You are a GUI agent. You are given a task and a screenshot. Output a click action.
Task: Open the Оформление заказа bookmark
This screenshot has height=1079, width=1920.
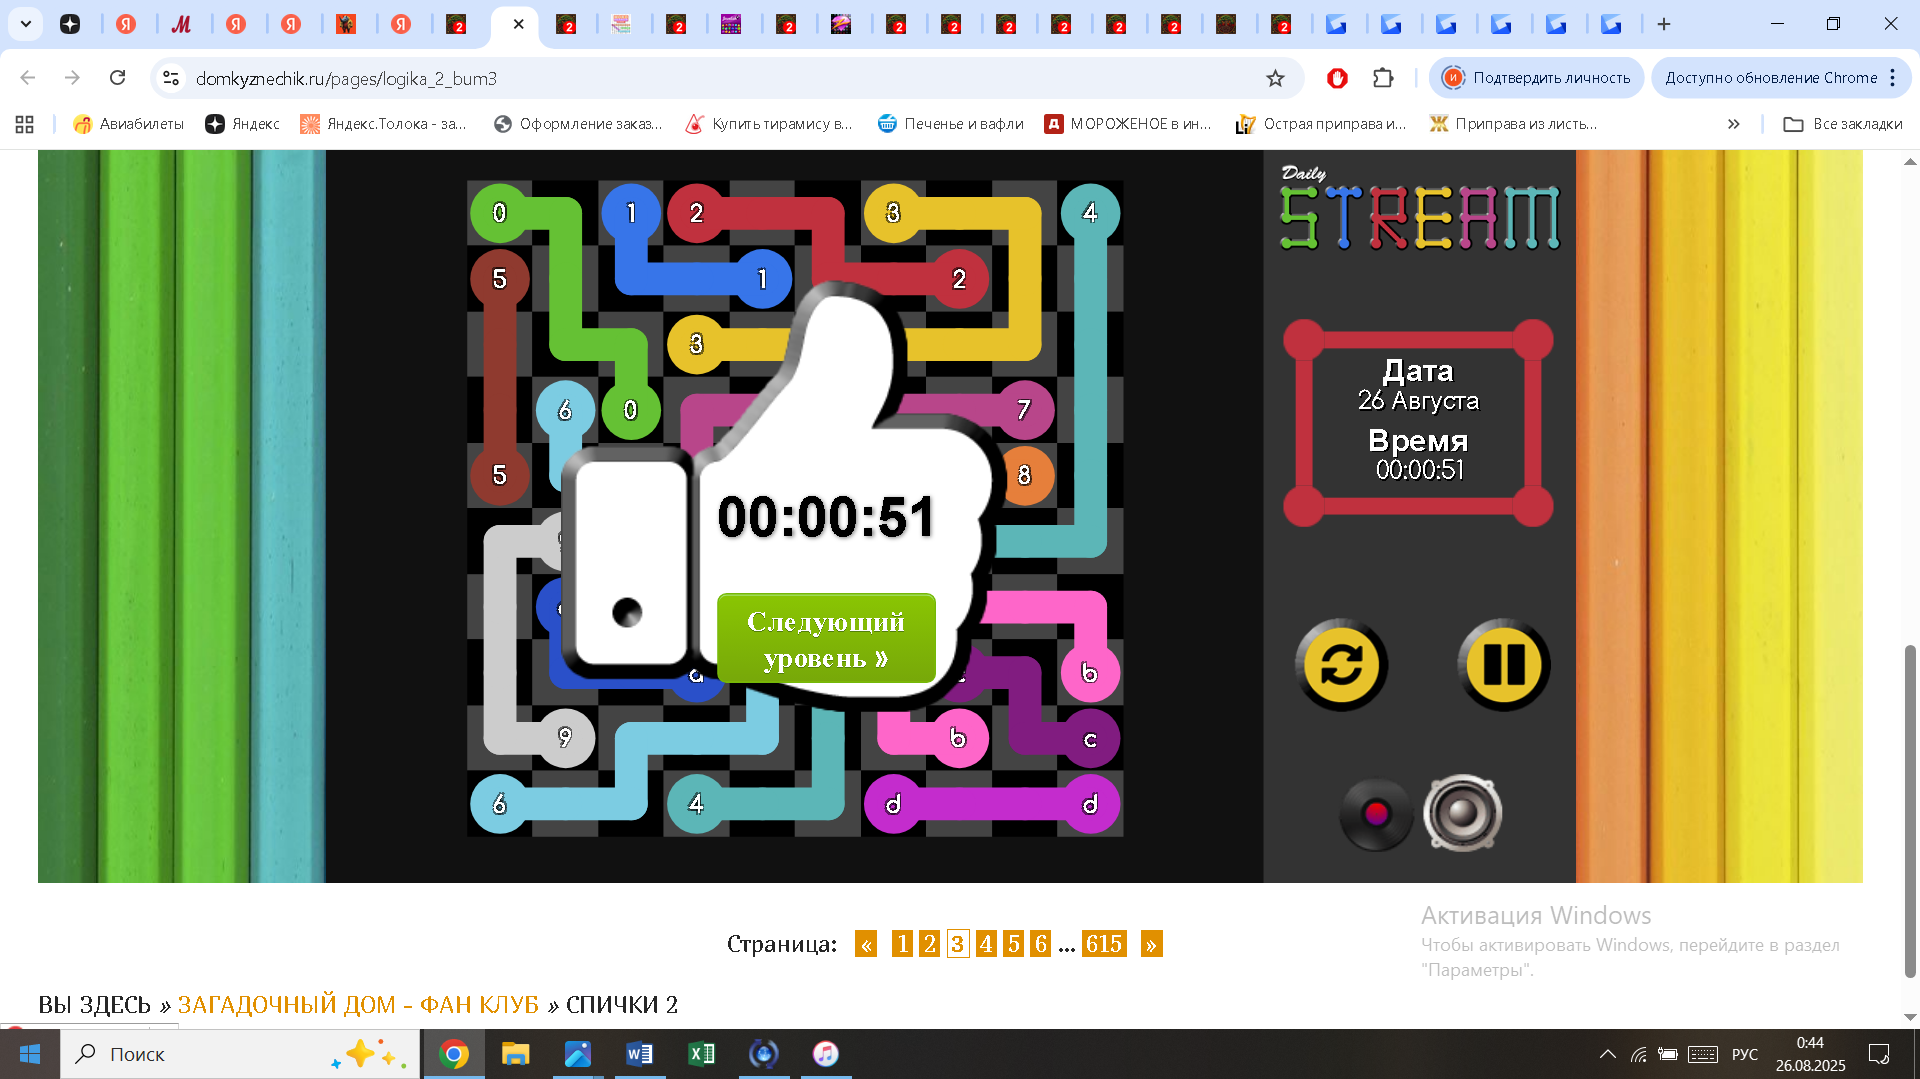pos(578,124)
